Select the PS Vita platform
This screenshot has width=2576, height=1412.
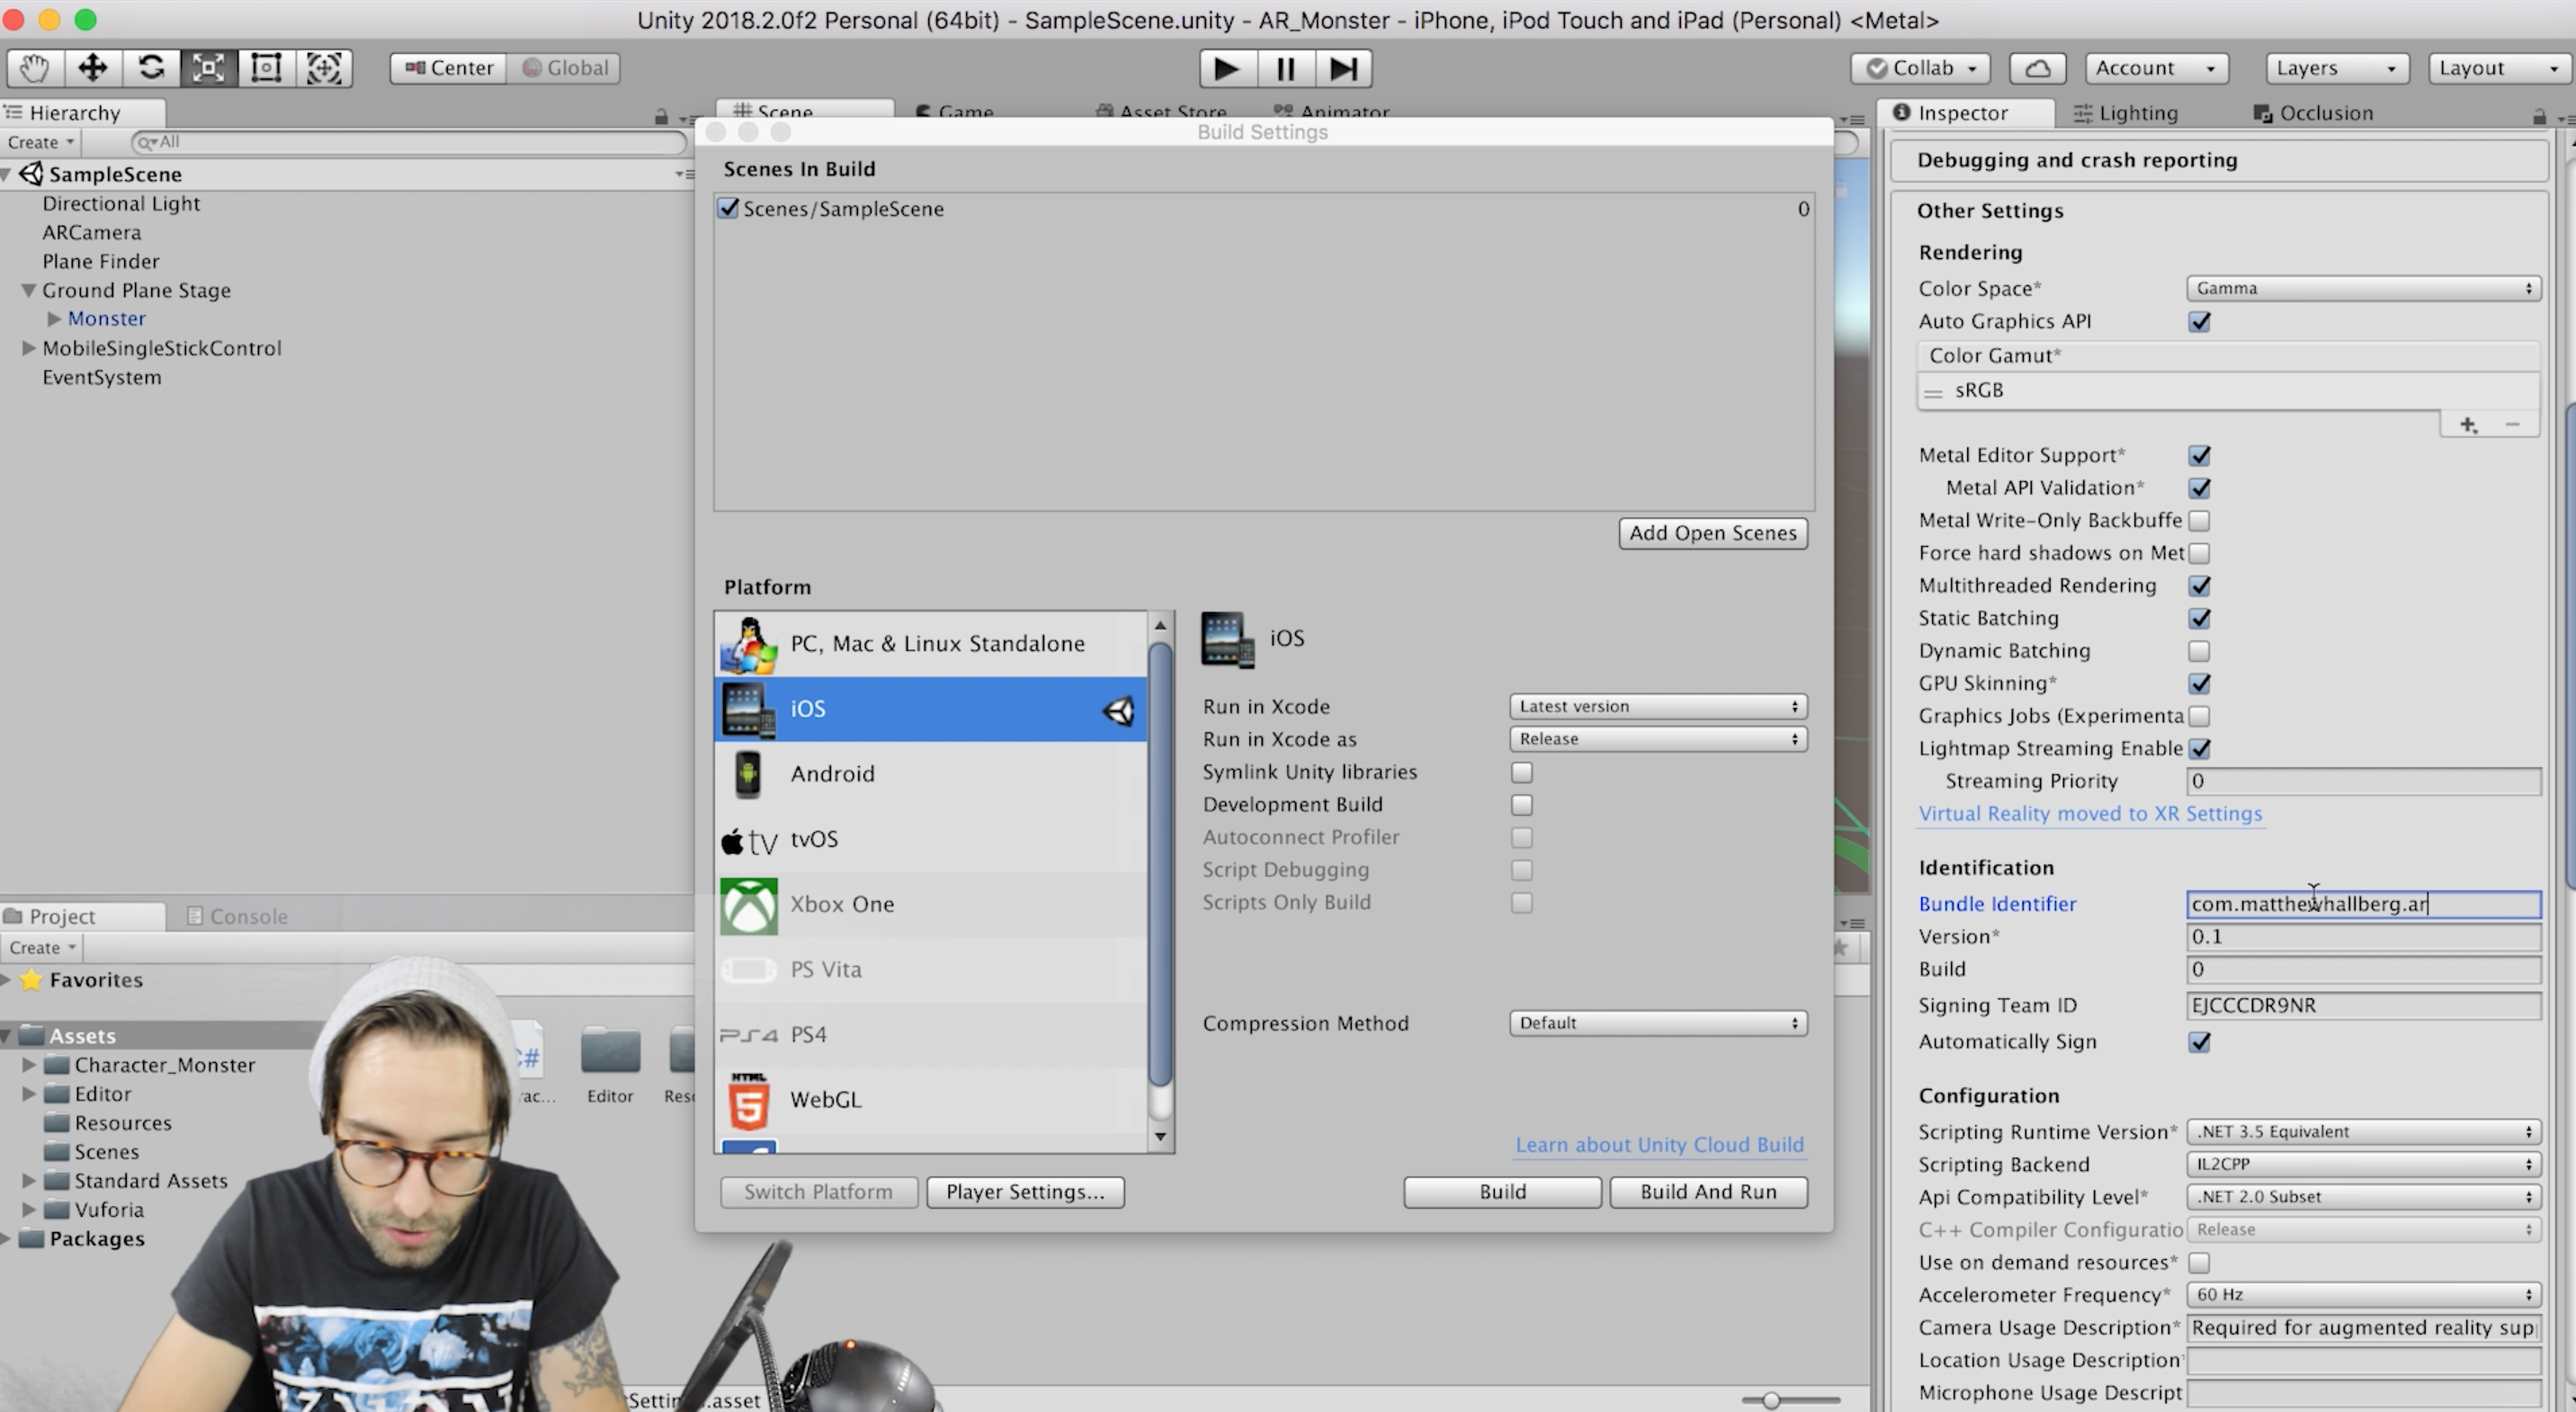(x=931, y=969)
